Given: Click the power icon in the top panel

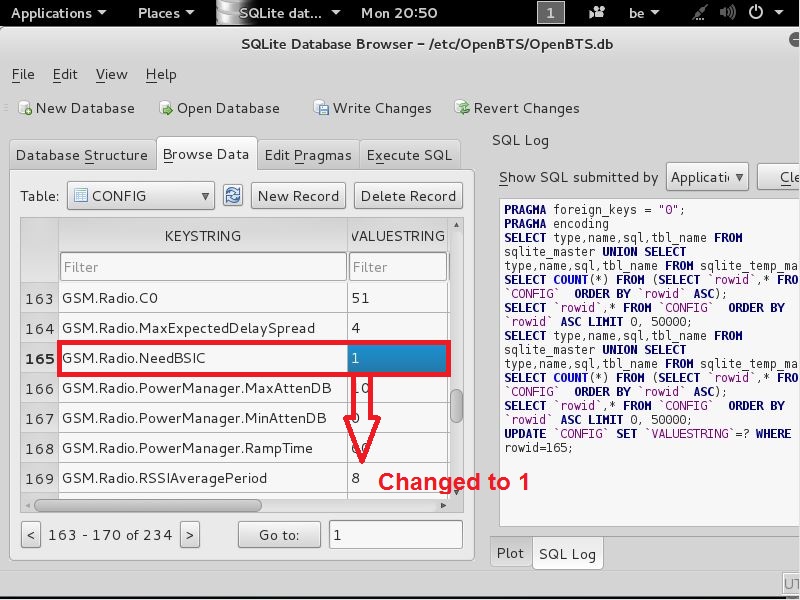Looking at the screenshot, I should tap(756, 12).
